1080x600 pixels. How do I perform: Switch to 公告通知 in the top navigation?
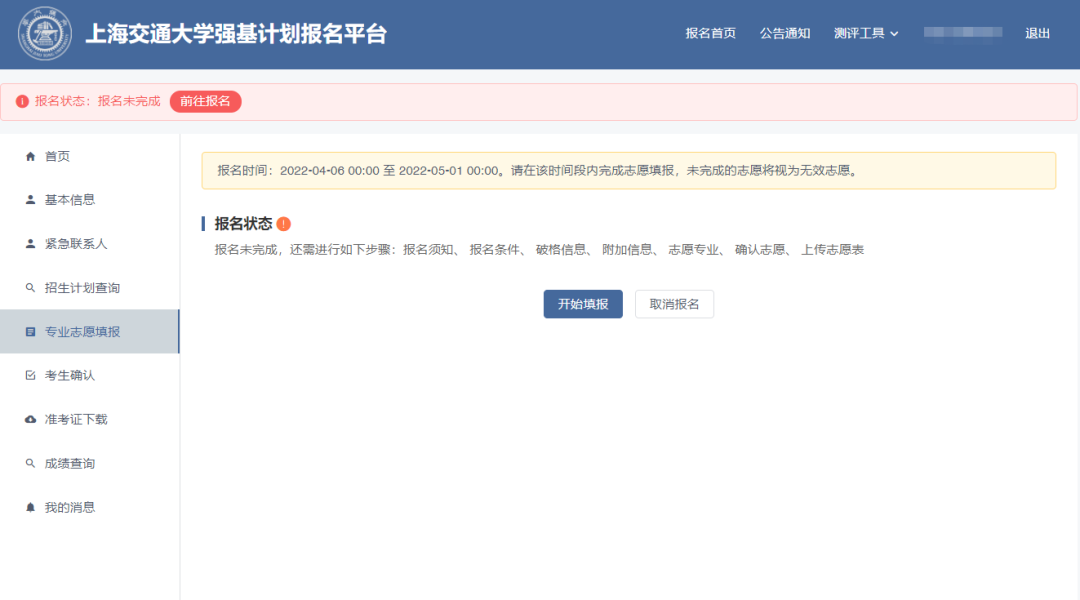785,33
